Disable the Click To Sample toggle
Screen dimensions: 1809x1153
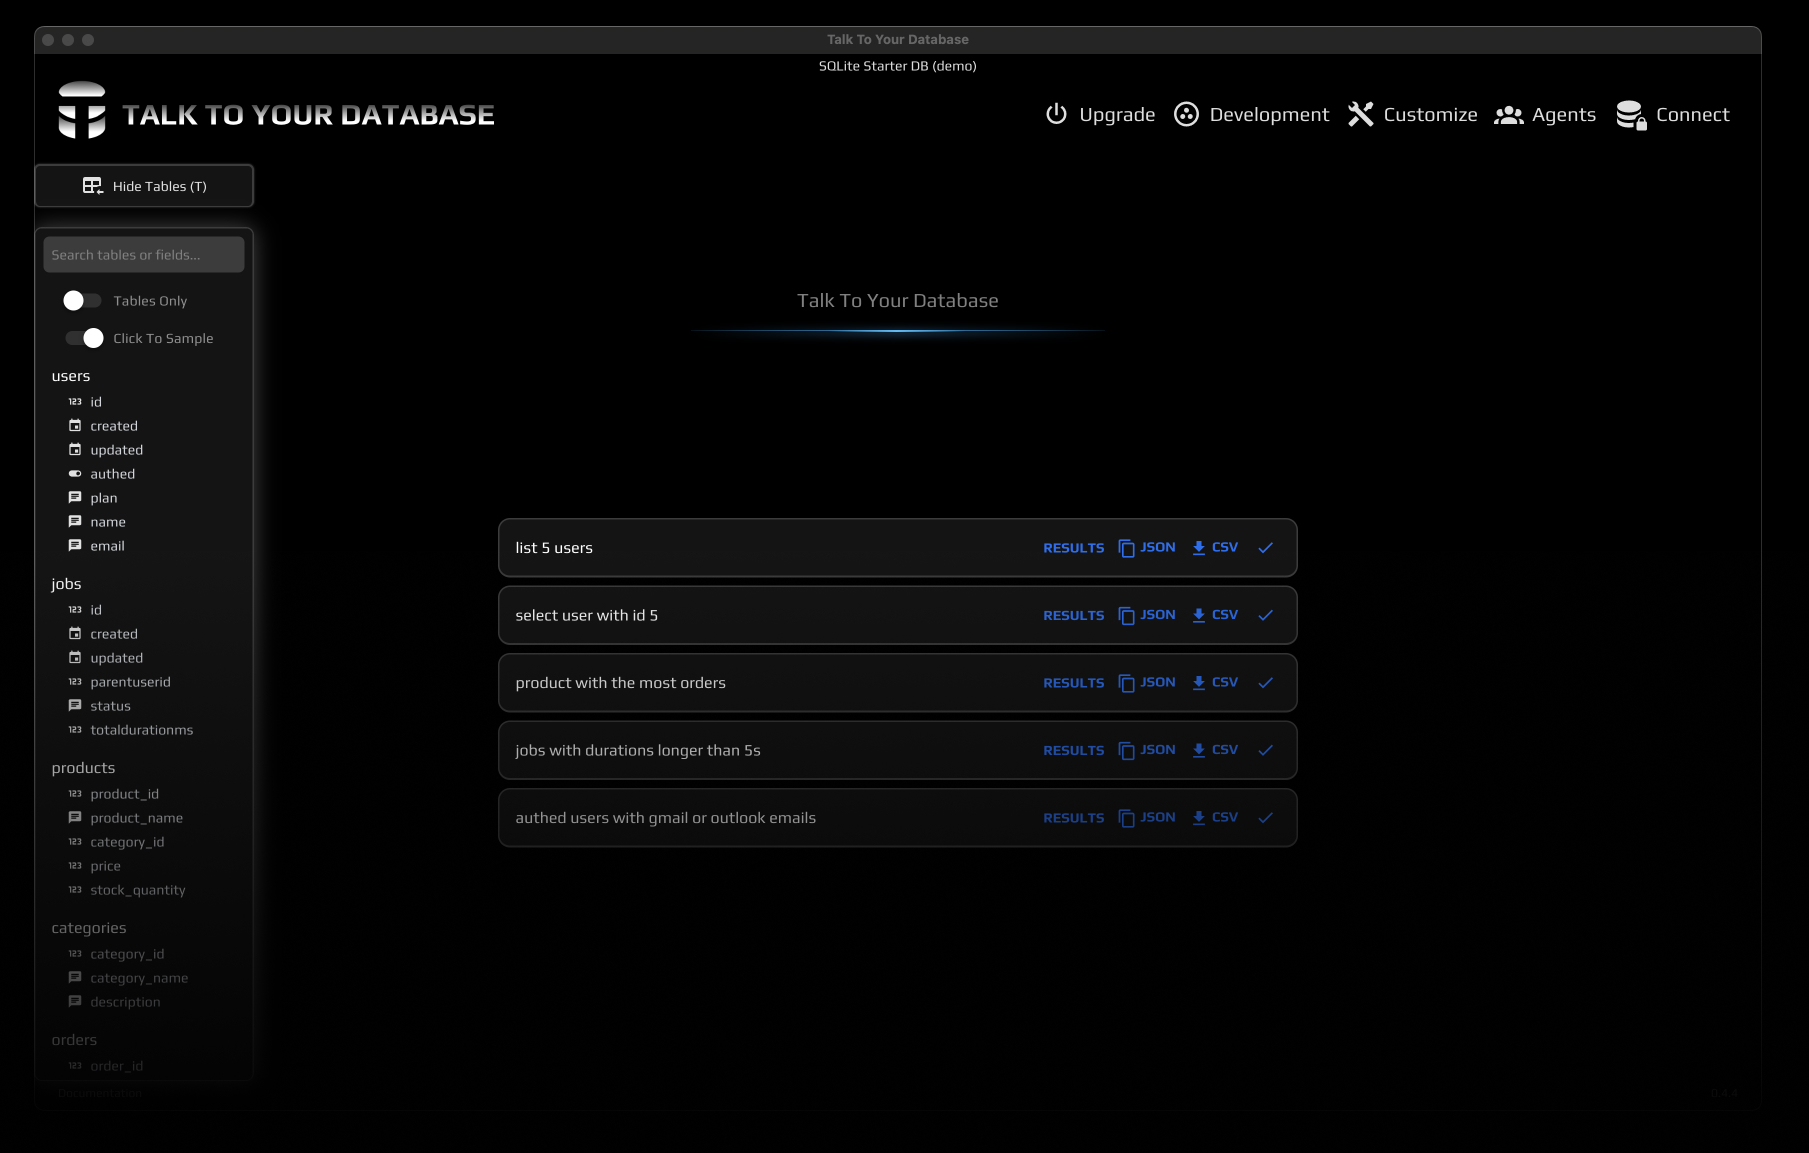click(x=84, y=338)
